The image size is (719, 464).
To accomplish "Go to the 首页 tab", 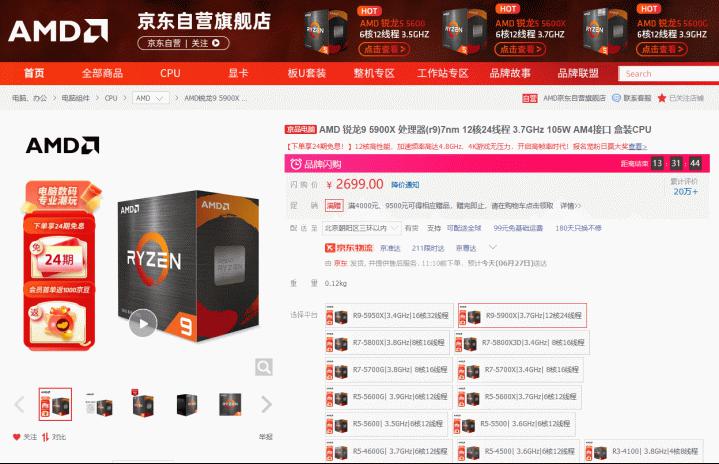I will click(34, 73).
